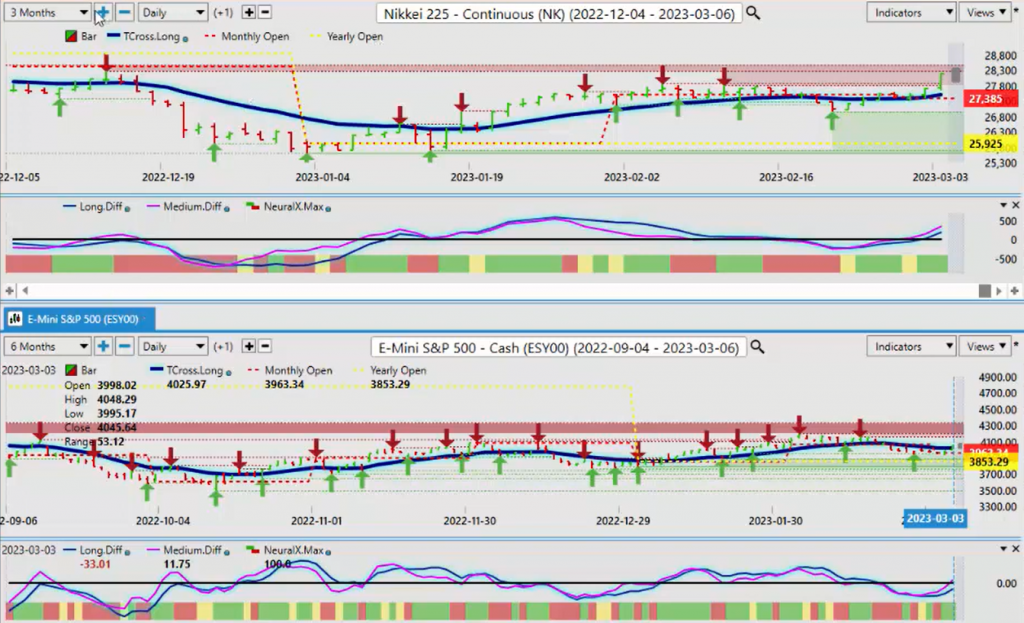Click the Open value 3998.02
The width and height of the screenshot is (1024, 623).
coord(116,385)
